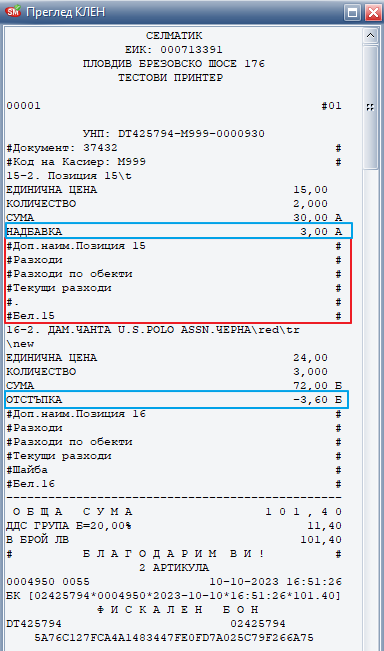Click the 2 АРТИКУЛА line

tap(174, 568)
